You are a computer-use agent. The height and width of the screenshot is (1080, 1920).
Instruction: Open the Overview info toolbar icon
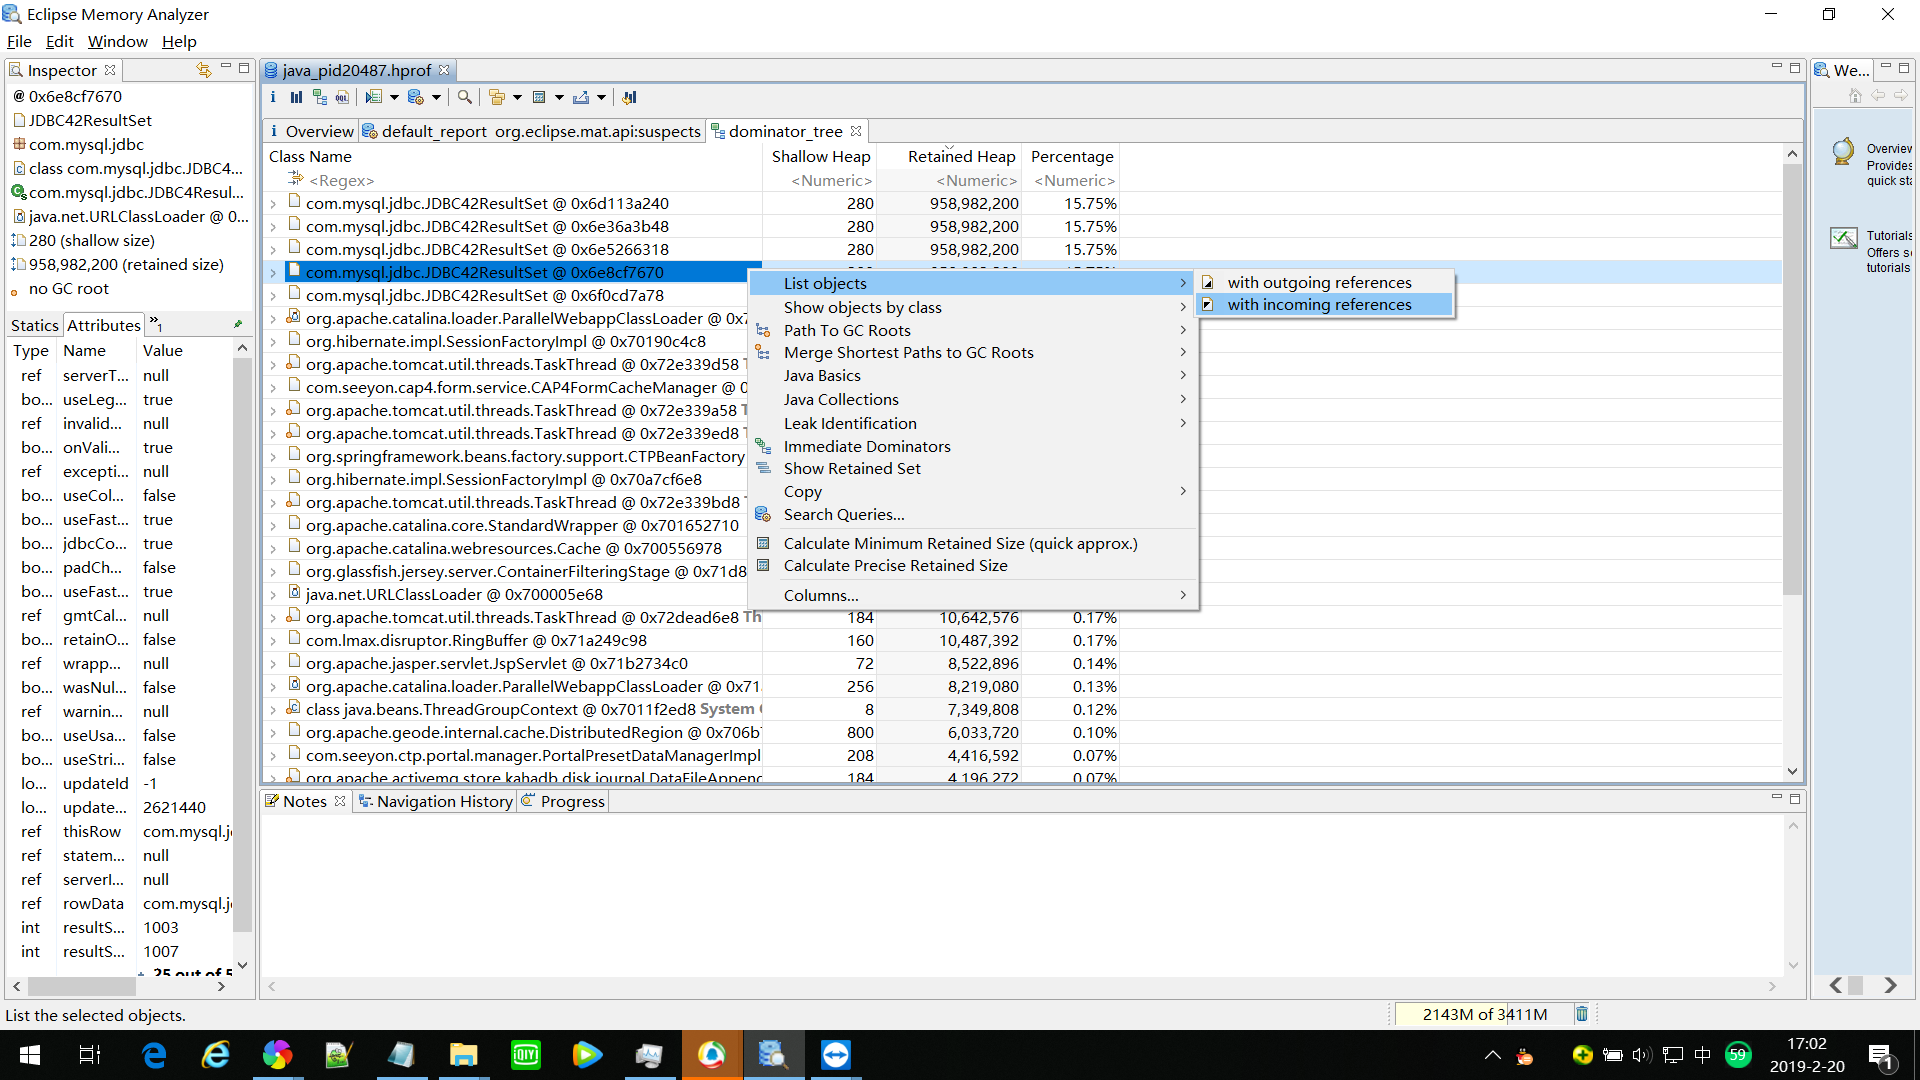coord(273,97)
